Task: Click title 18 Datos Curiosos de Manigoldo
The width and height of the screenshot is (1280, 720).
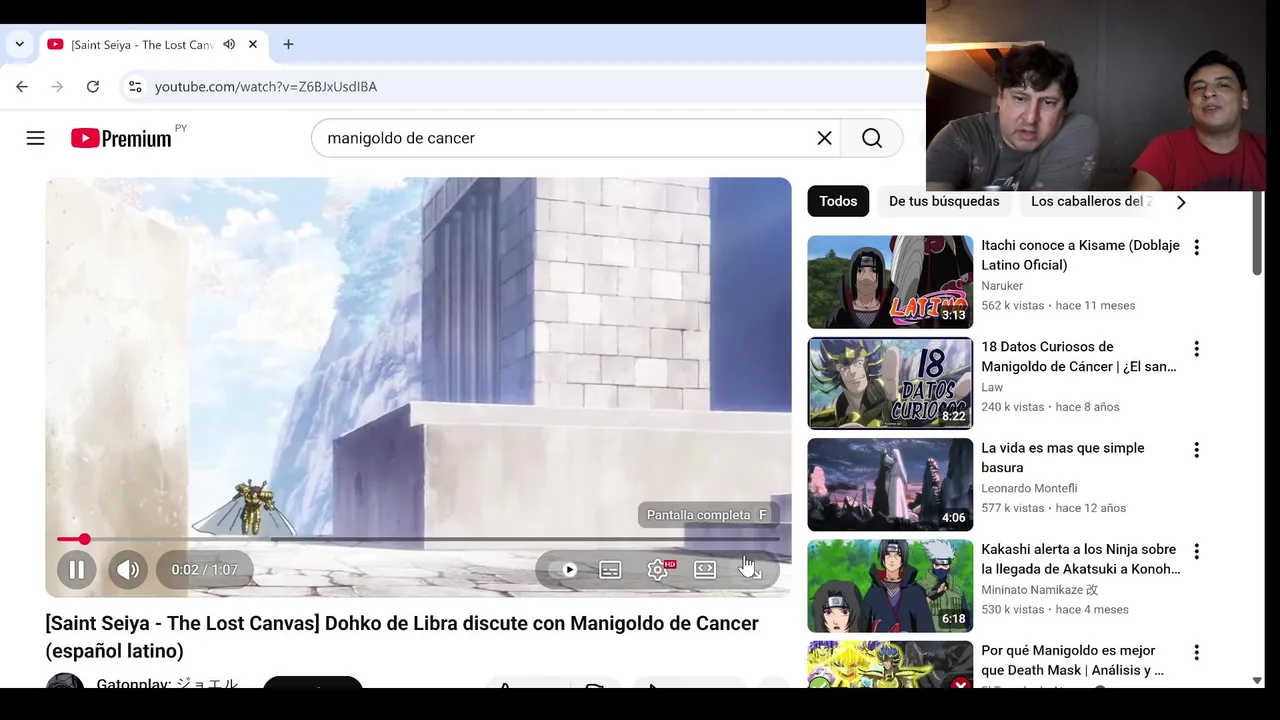Action: 1079,356
